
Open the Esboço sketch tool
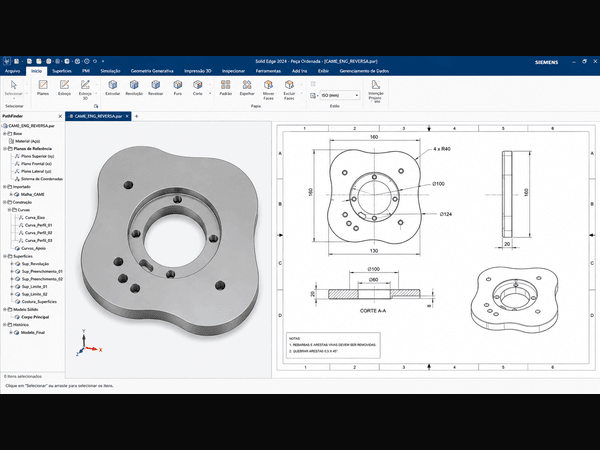pyautogui.click(x=64, y=87)
